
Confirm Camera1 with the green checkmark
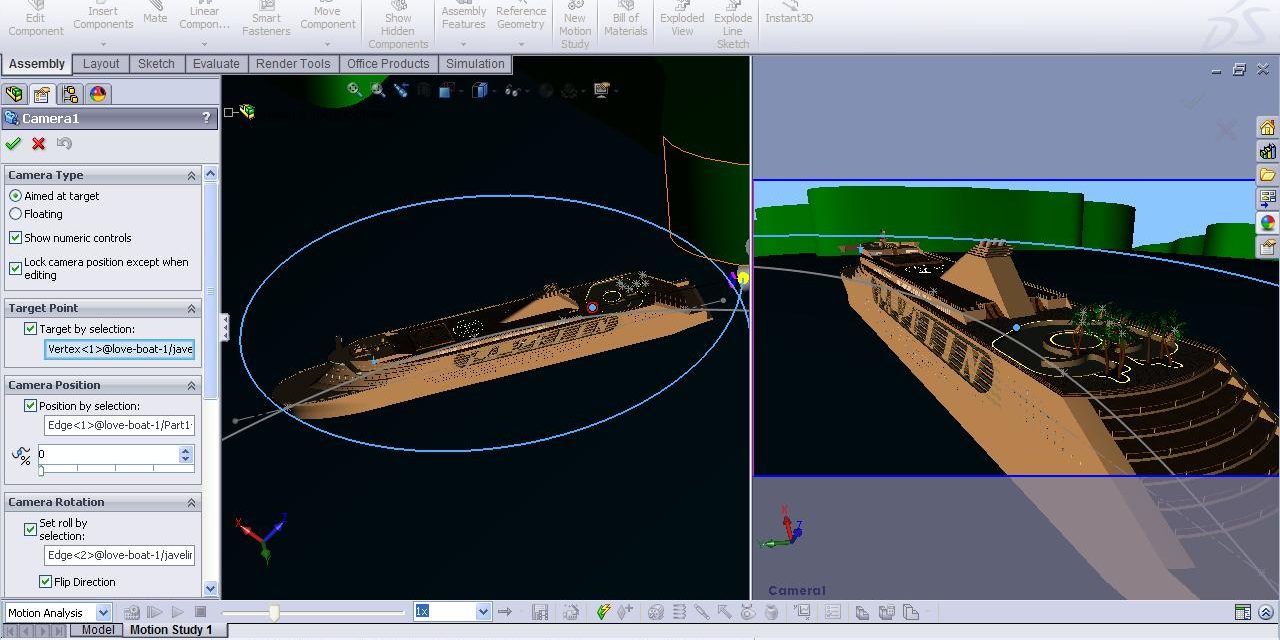coord(13,144)
